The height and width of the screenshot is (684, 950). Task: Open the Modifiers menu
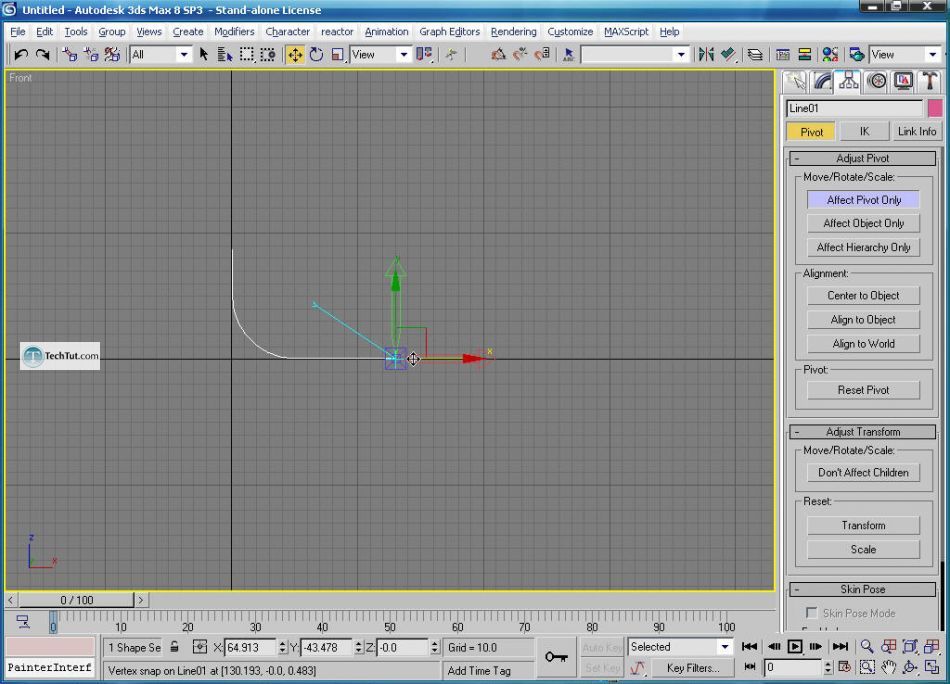coord(234,32)
